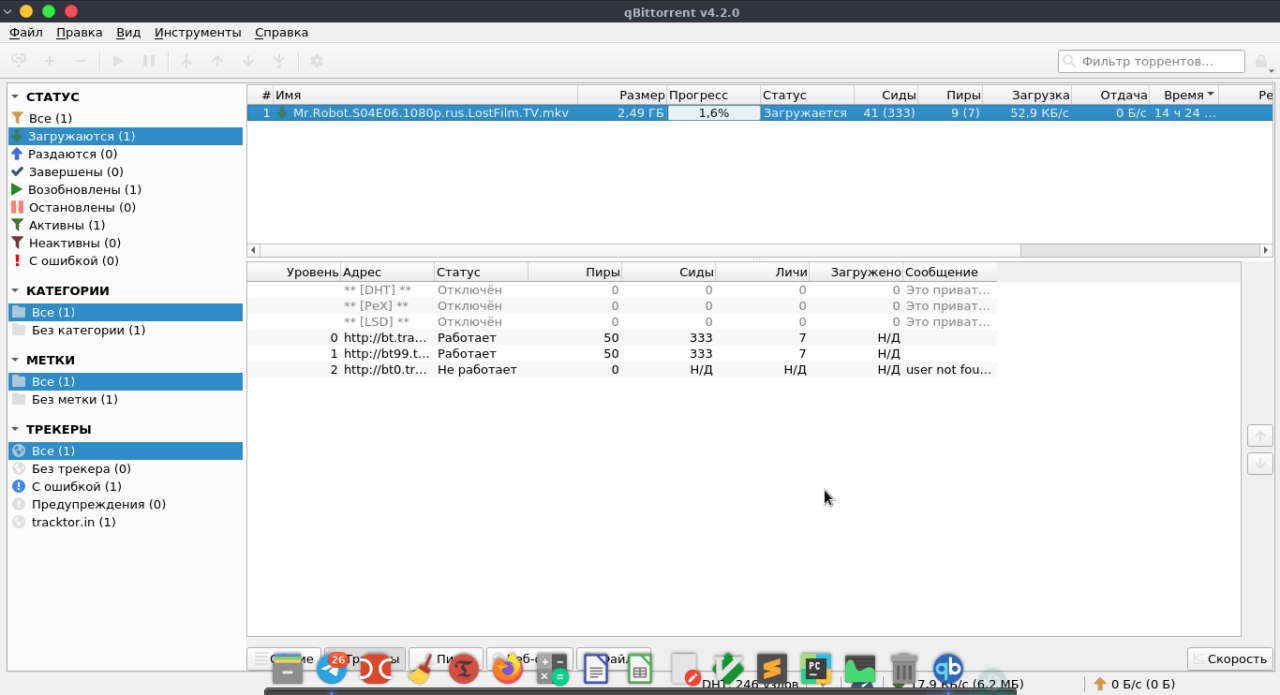Open the Правка menu
The width and height of the screenshot is (1280, 695).
click(79, 32)
